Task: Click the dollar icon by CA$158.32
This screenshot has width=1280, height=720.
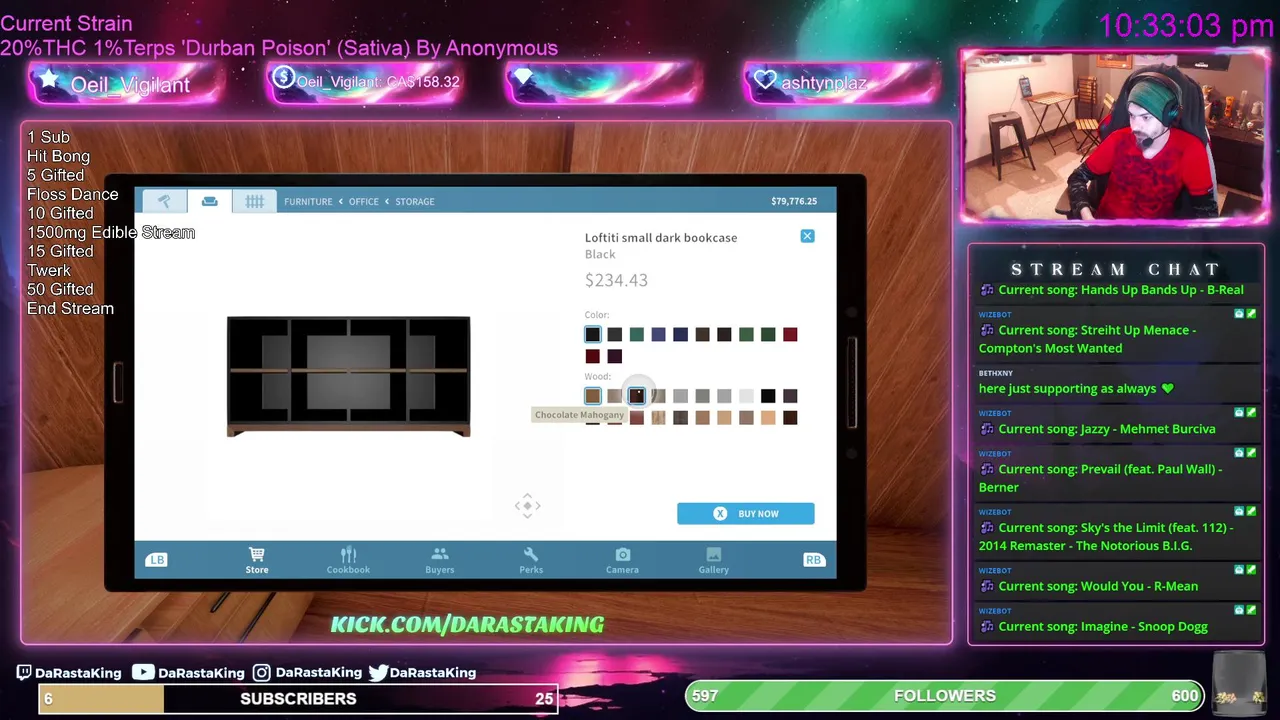Action: point(283,78)
